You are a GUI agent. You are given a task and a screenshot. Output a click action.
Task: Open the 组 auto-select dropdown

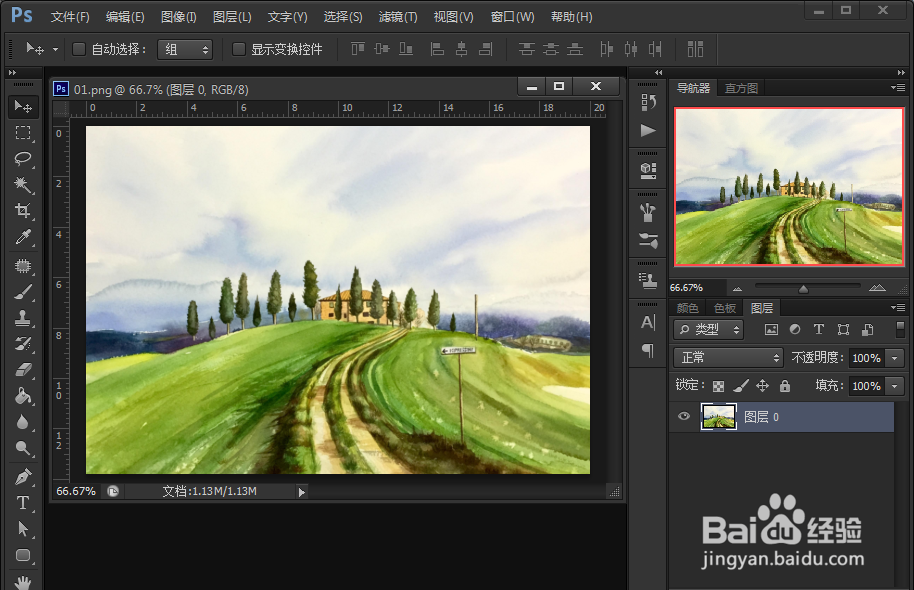[x=185, y=50]
